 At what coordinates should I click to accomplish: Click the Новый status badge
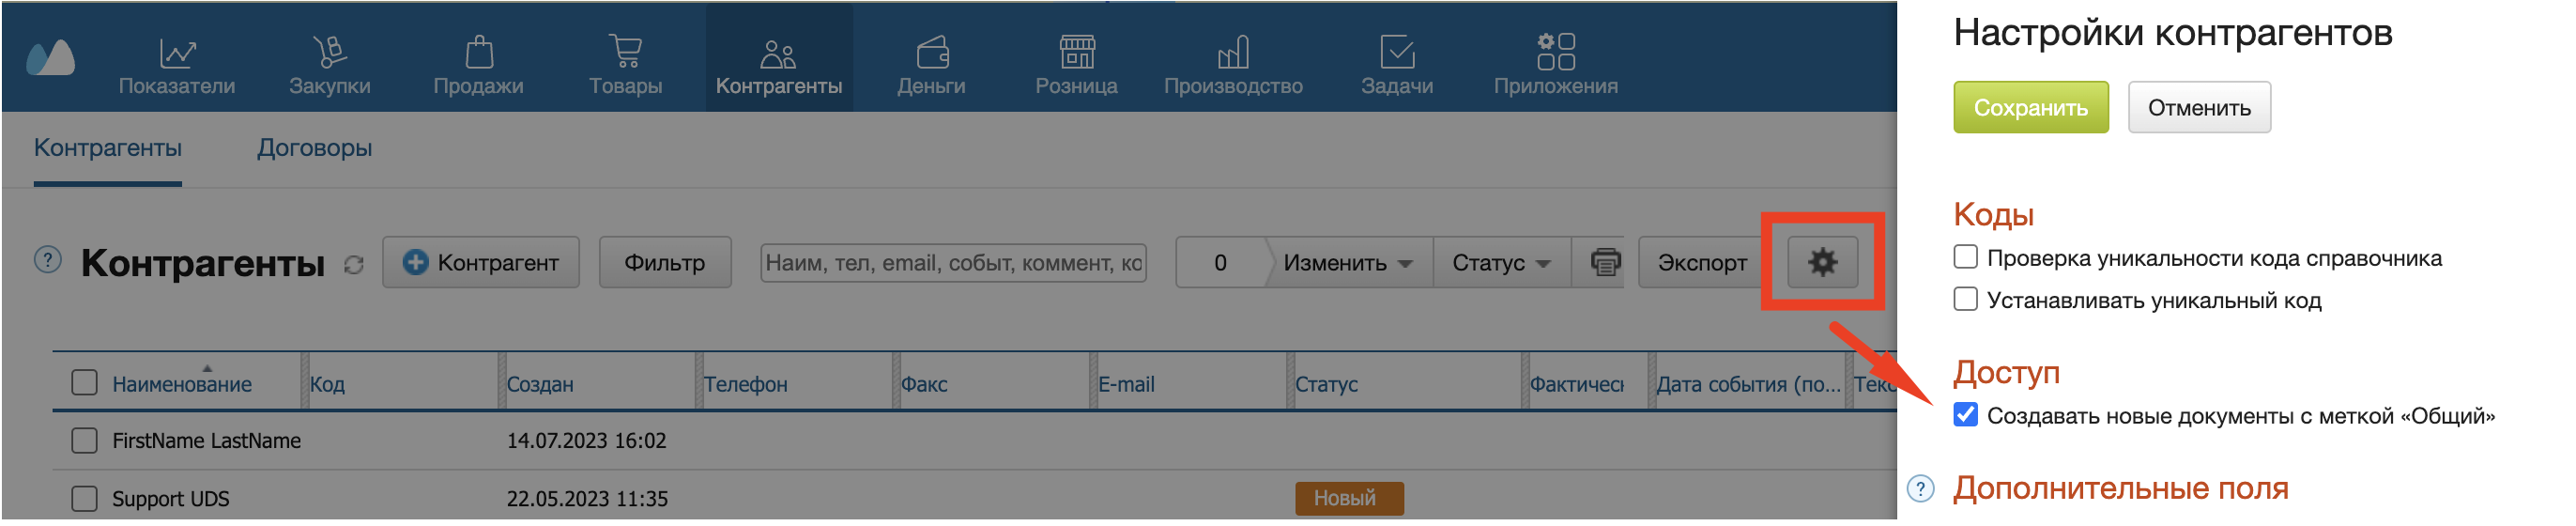pos(1350,499)
